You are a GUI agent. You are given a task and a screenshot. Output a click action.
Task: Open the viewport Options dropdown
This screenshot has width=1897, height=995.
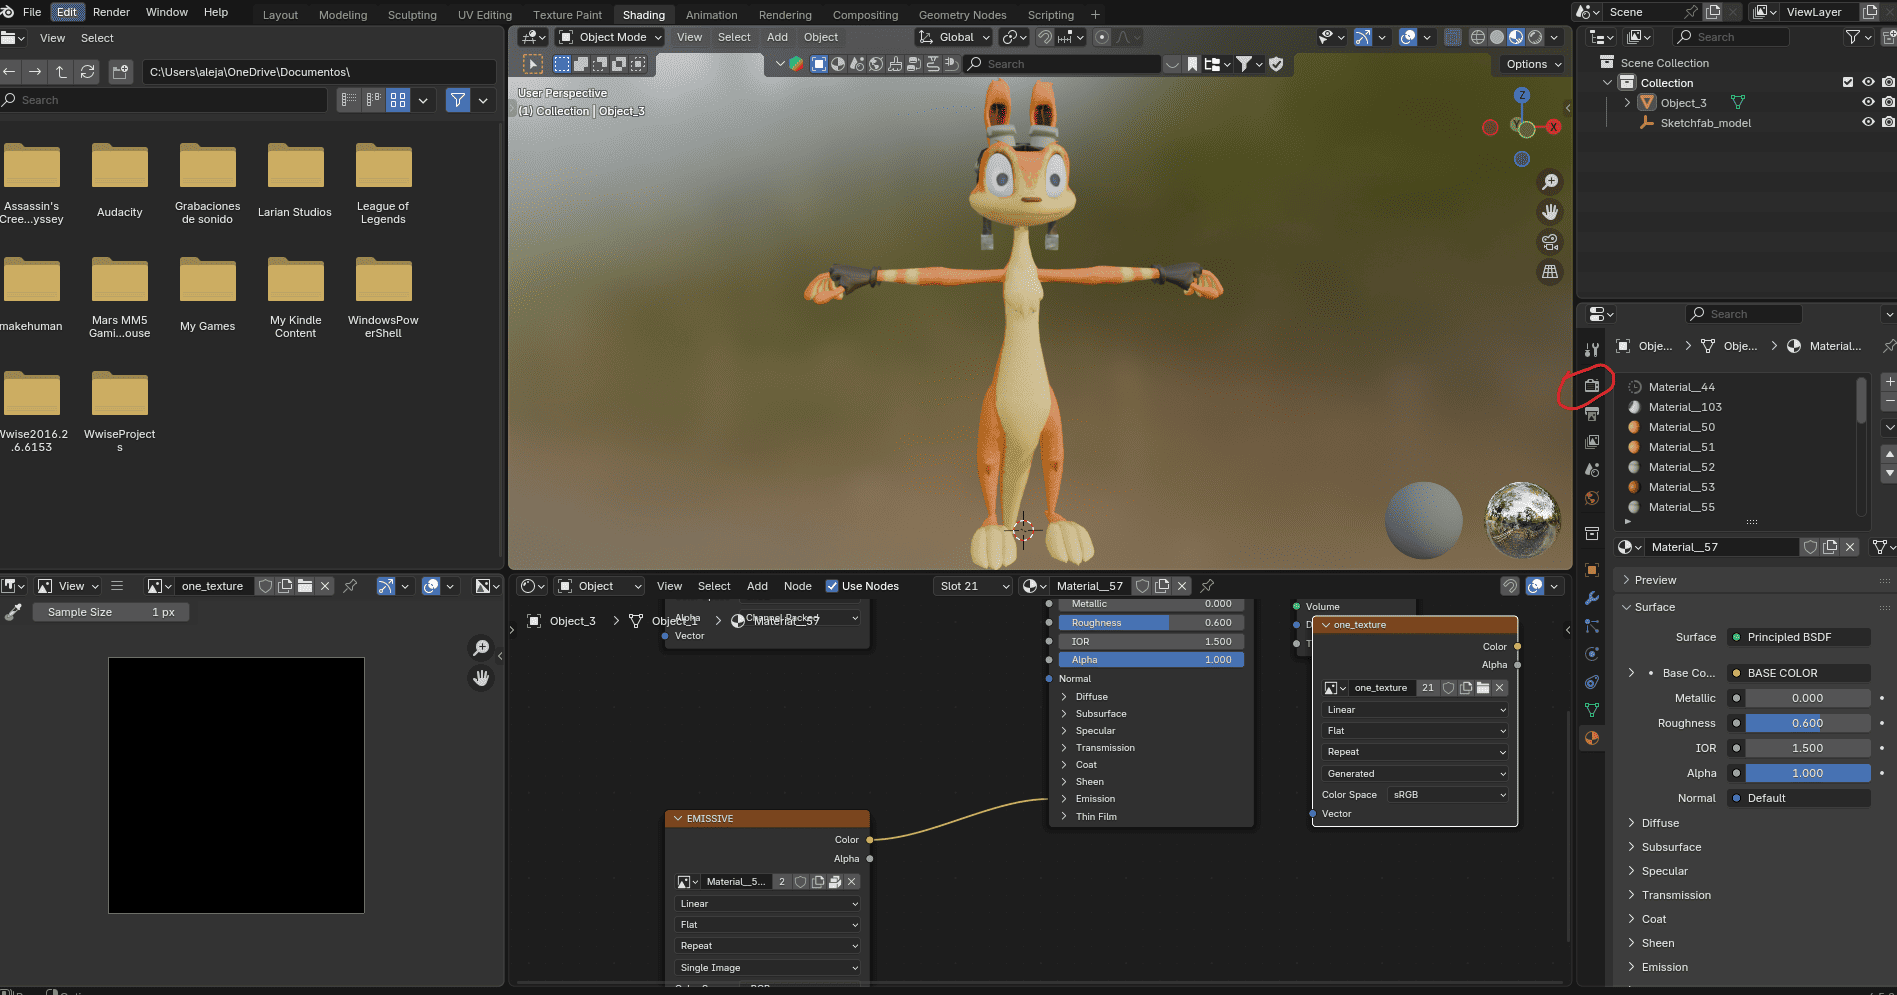tap(1533, 64)
